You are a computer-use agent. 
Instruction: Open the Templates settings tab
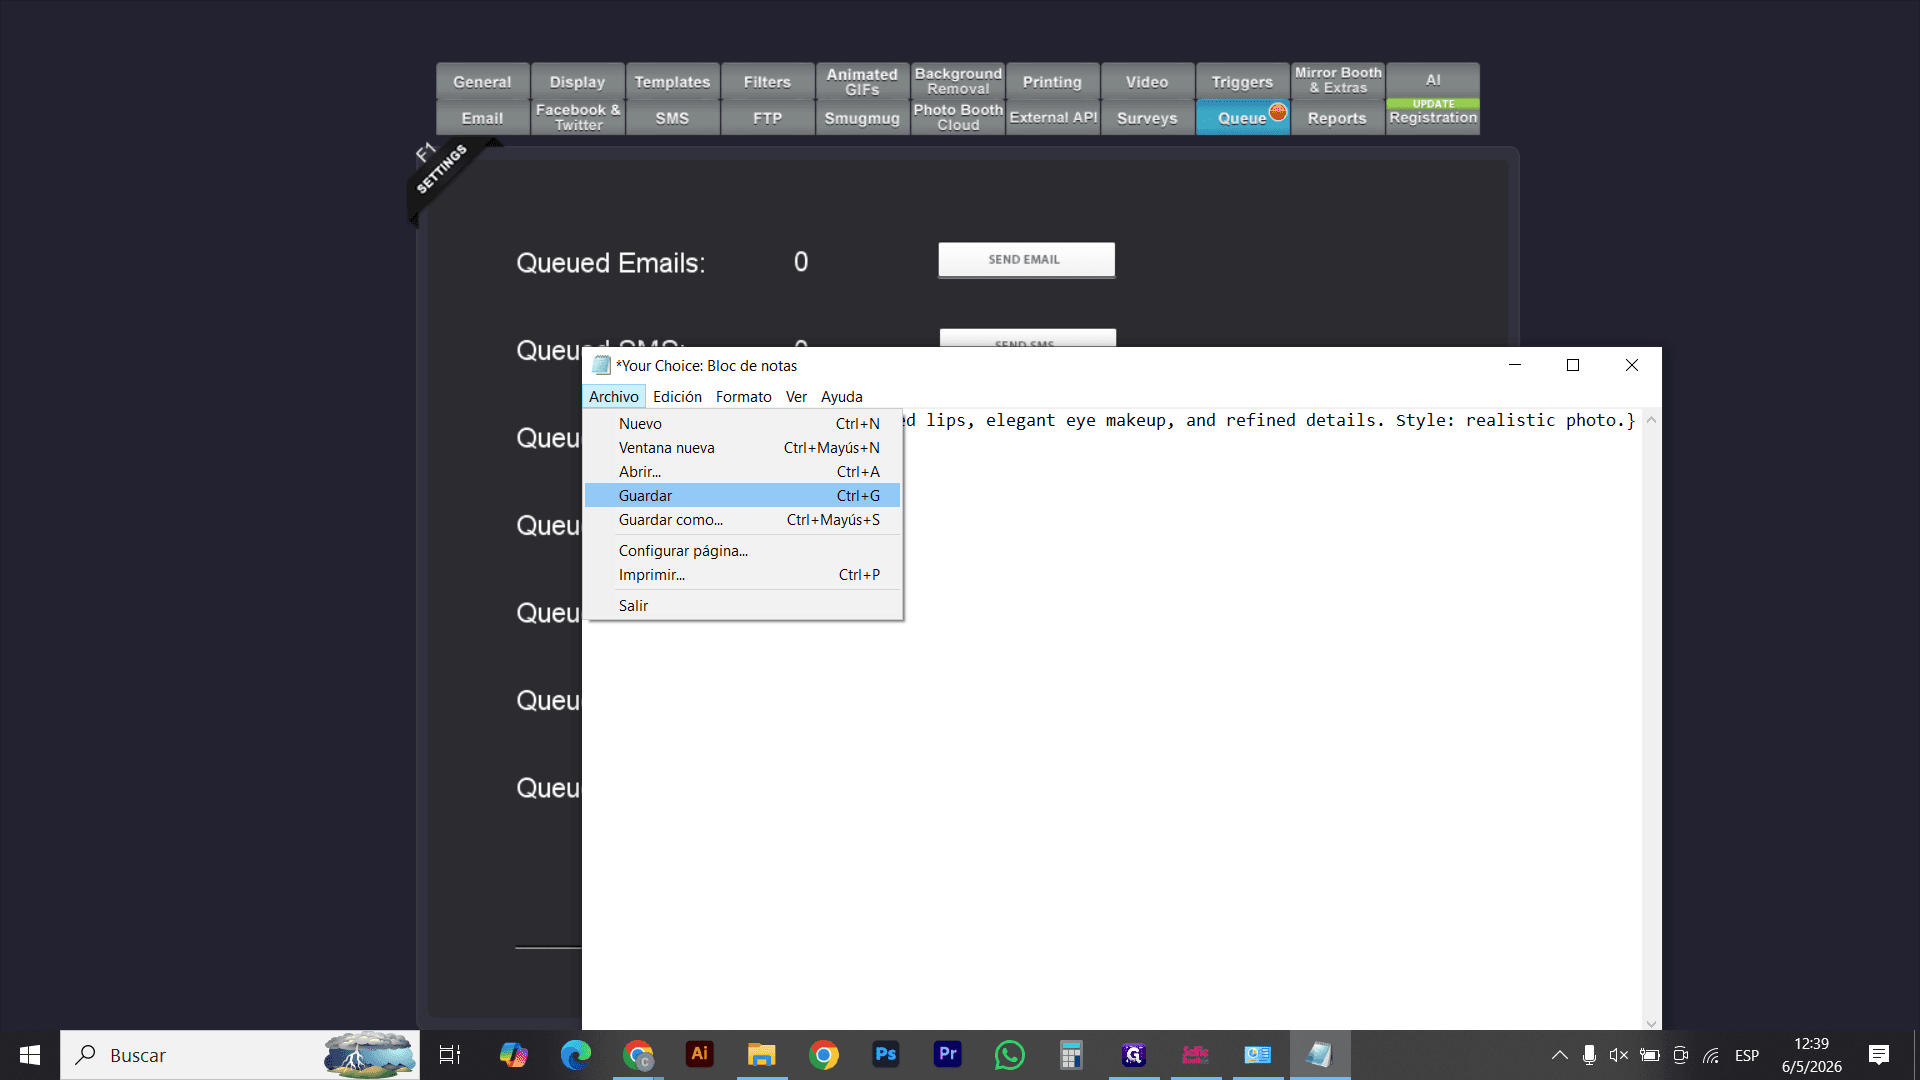click(672, 81)
